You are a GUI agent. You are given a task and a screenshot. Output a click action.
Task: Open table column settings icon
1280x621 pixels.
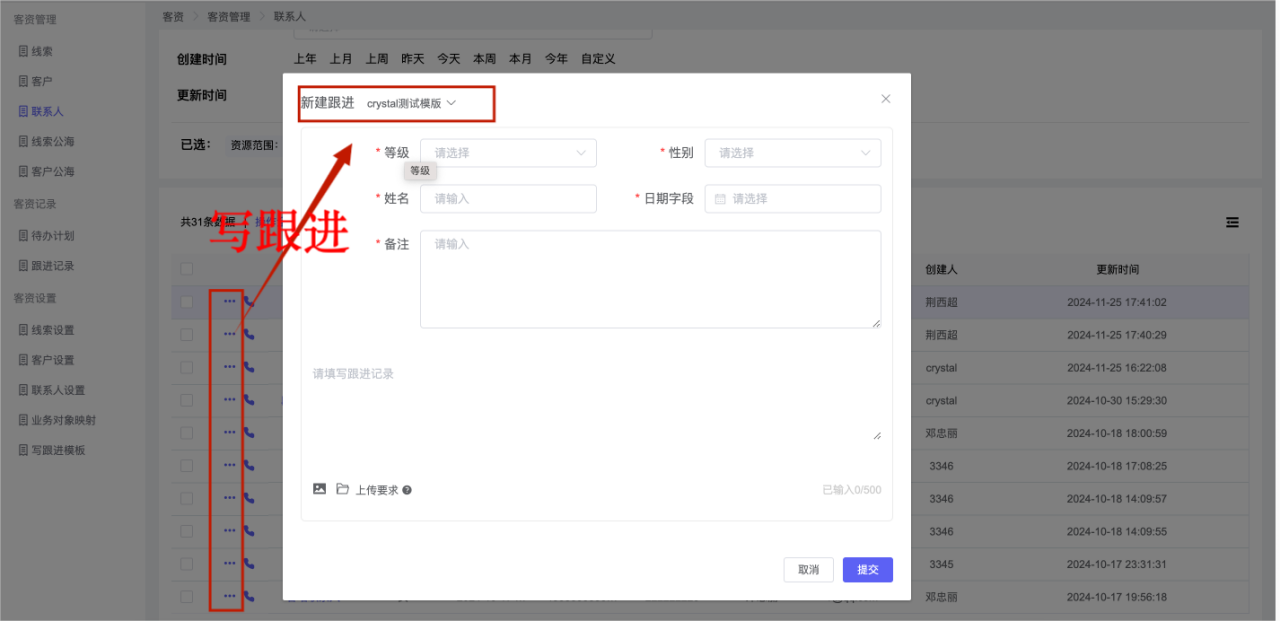tap(1233, 222)
